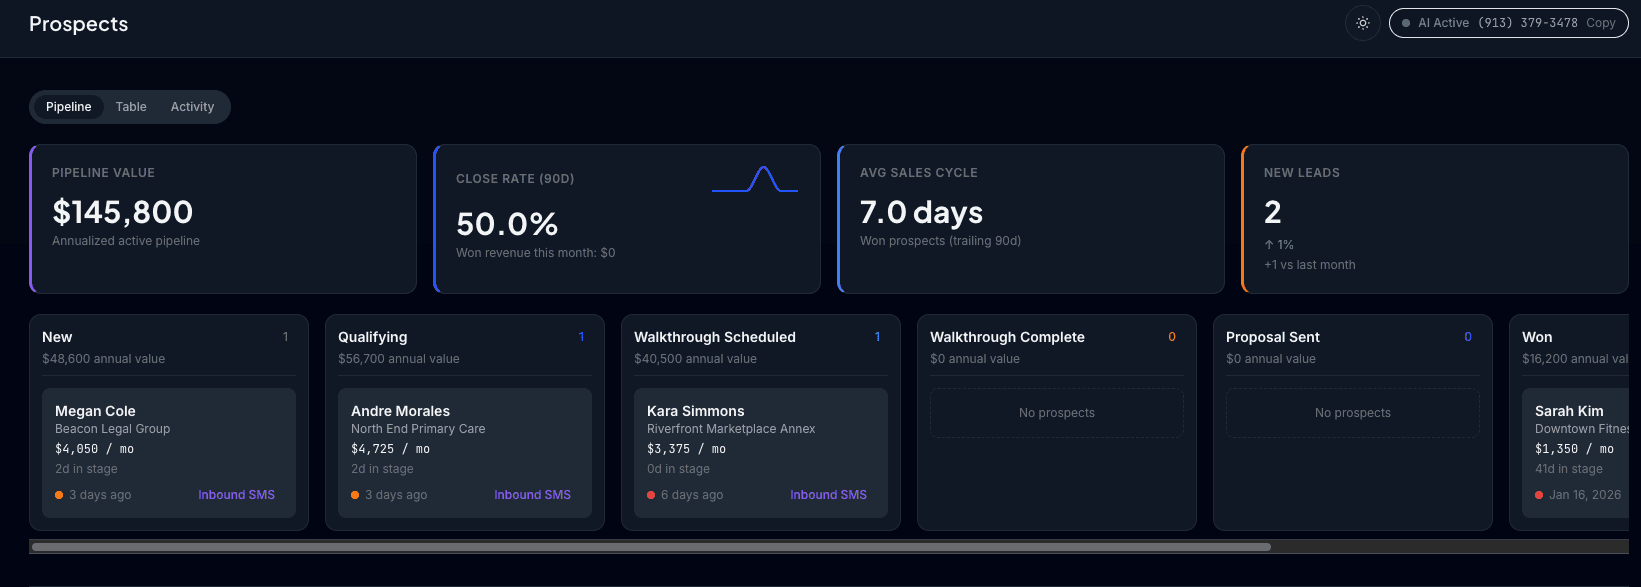Click Riverfront Marketplace Annex company name

click(x=731, y=429)
